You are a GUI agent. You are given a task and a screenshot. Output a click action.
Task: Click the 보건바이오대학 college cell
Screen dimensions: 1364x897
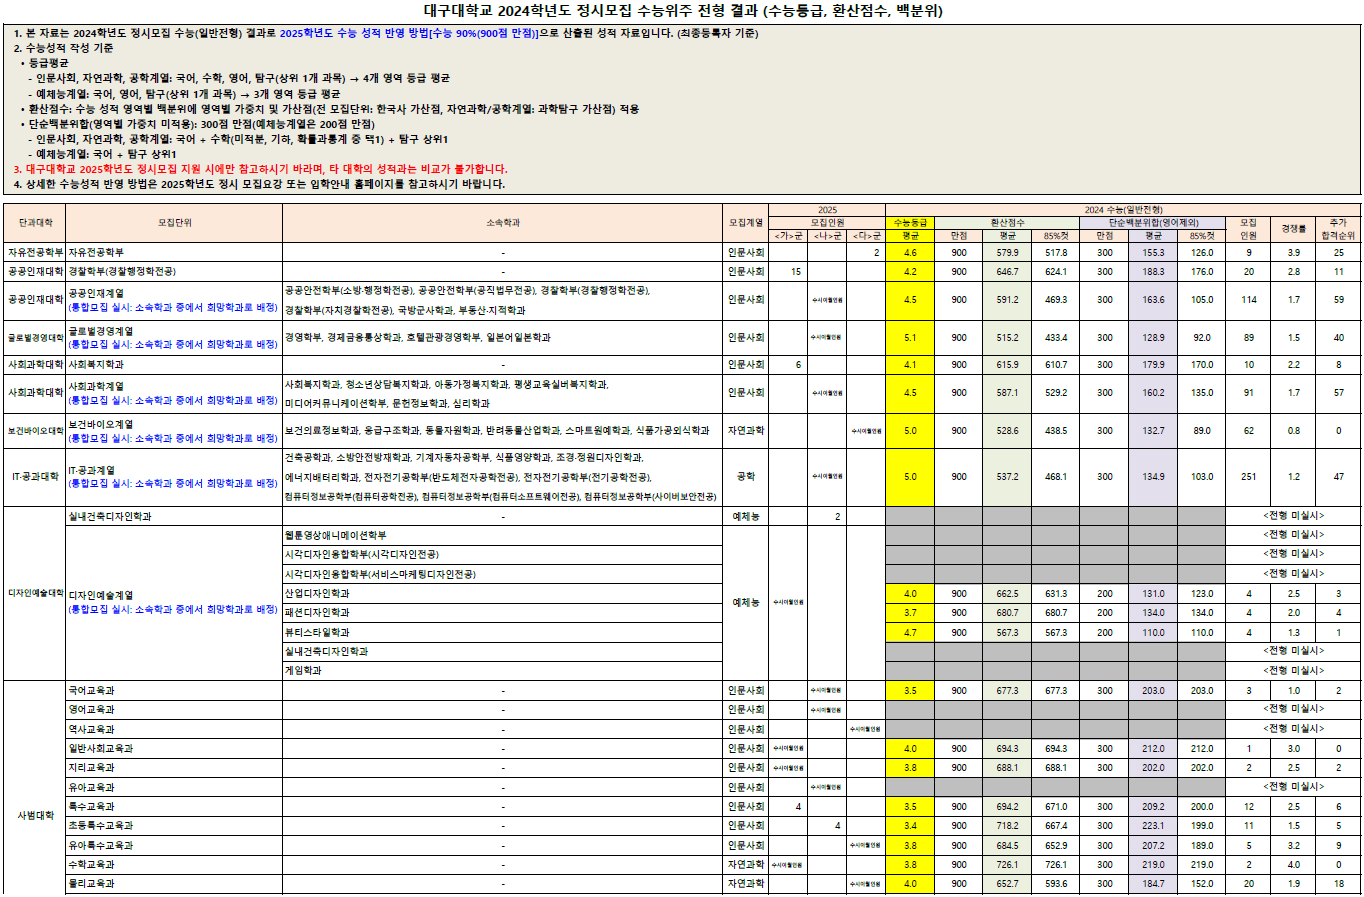coord(35,431)
